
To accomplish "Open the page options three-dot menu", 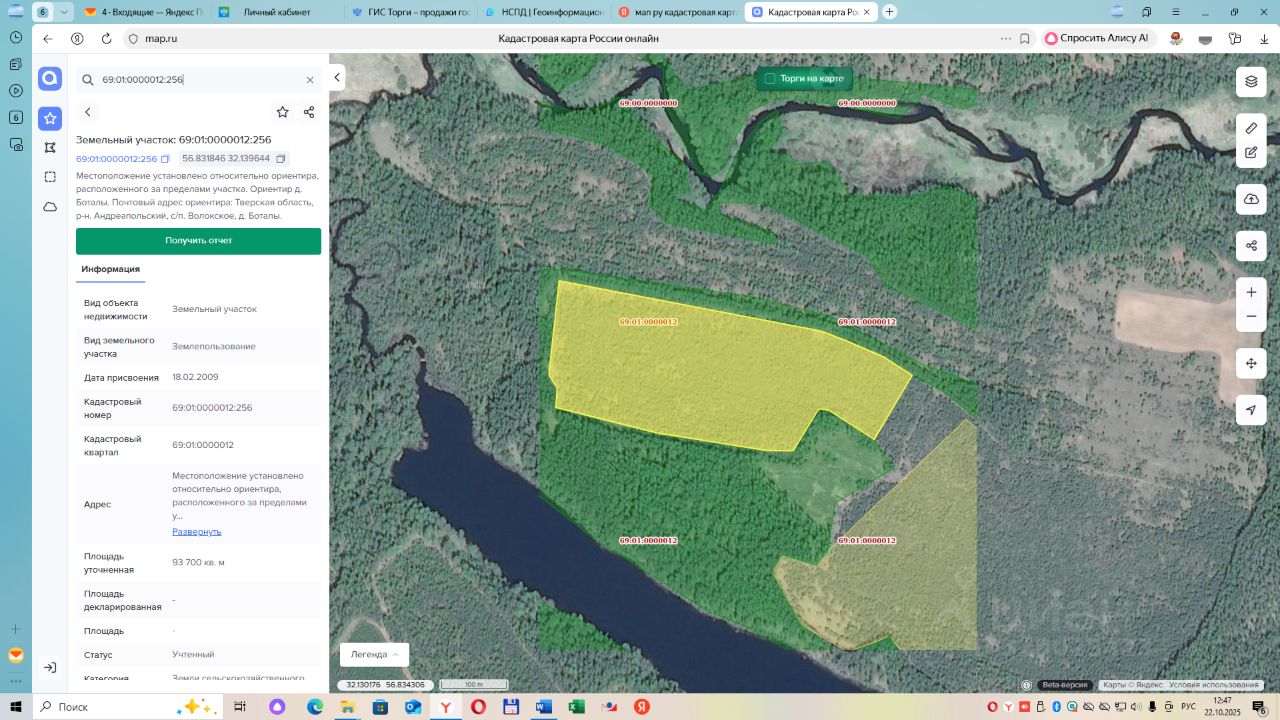I will point(1006,38).
